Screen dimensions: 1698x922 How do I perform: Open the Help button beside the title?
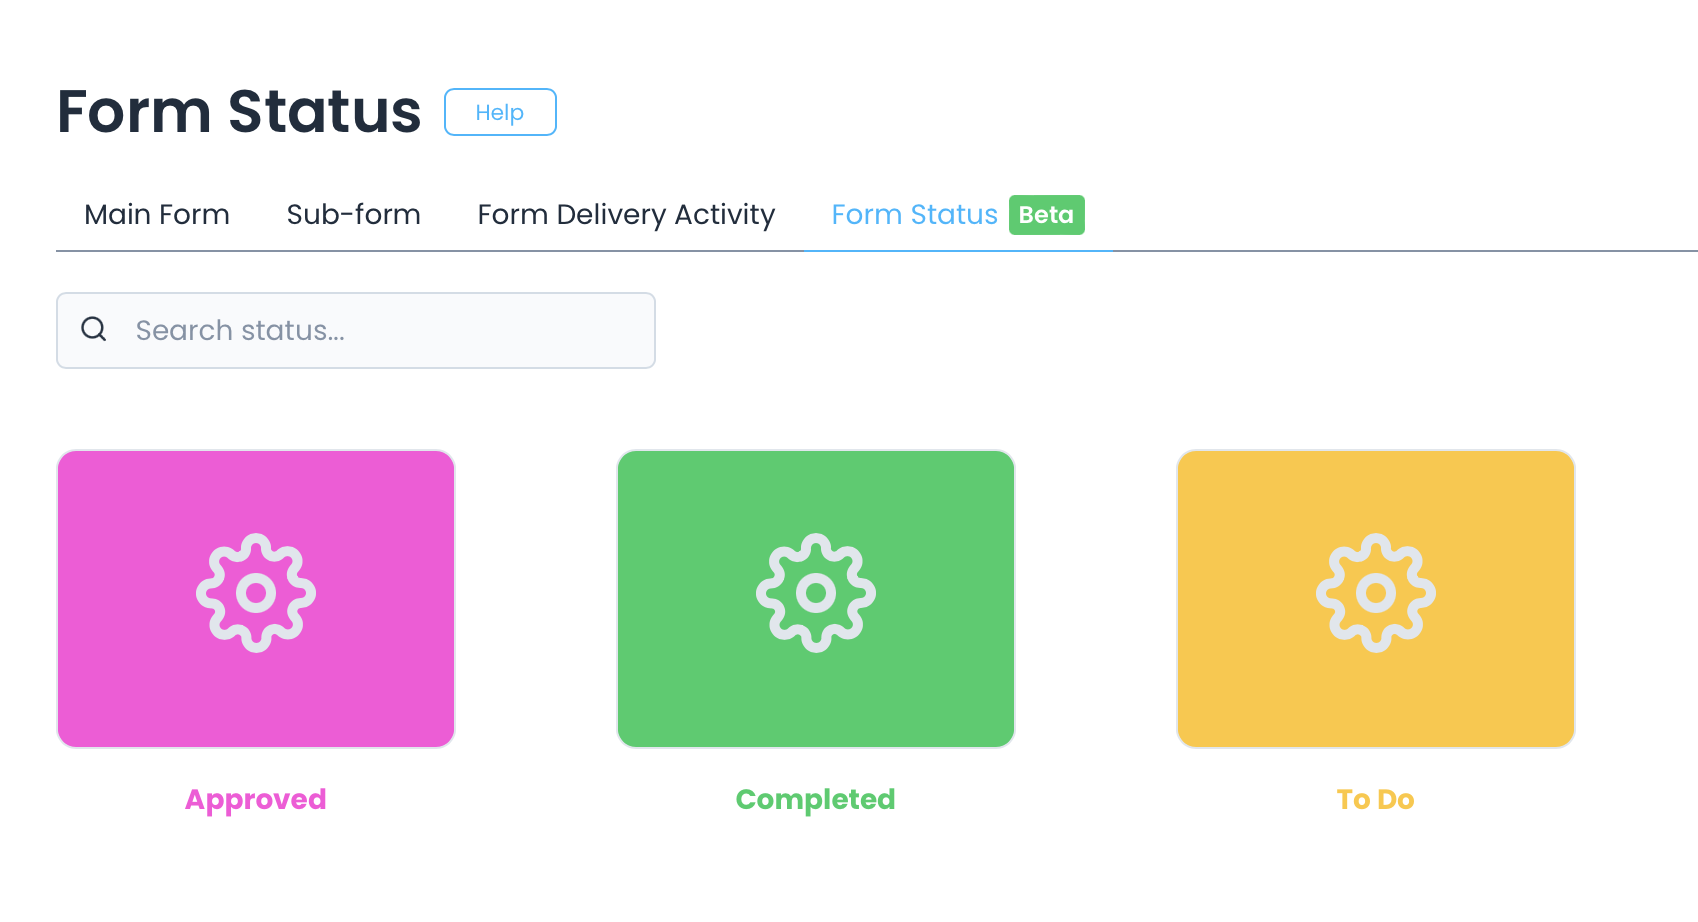coord(500,112)
